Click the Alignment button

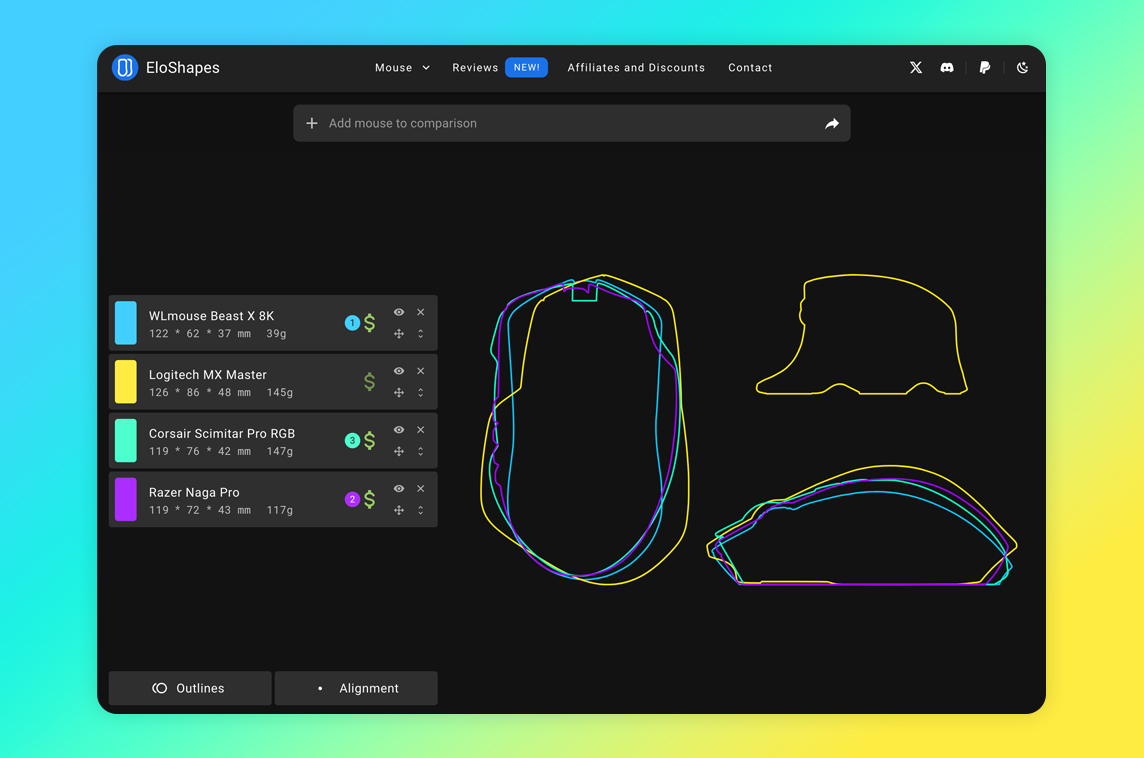tap(356, 688)
